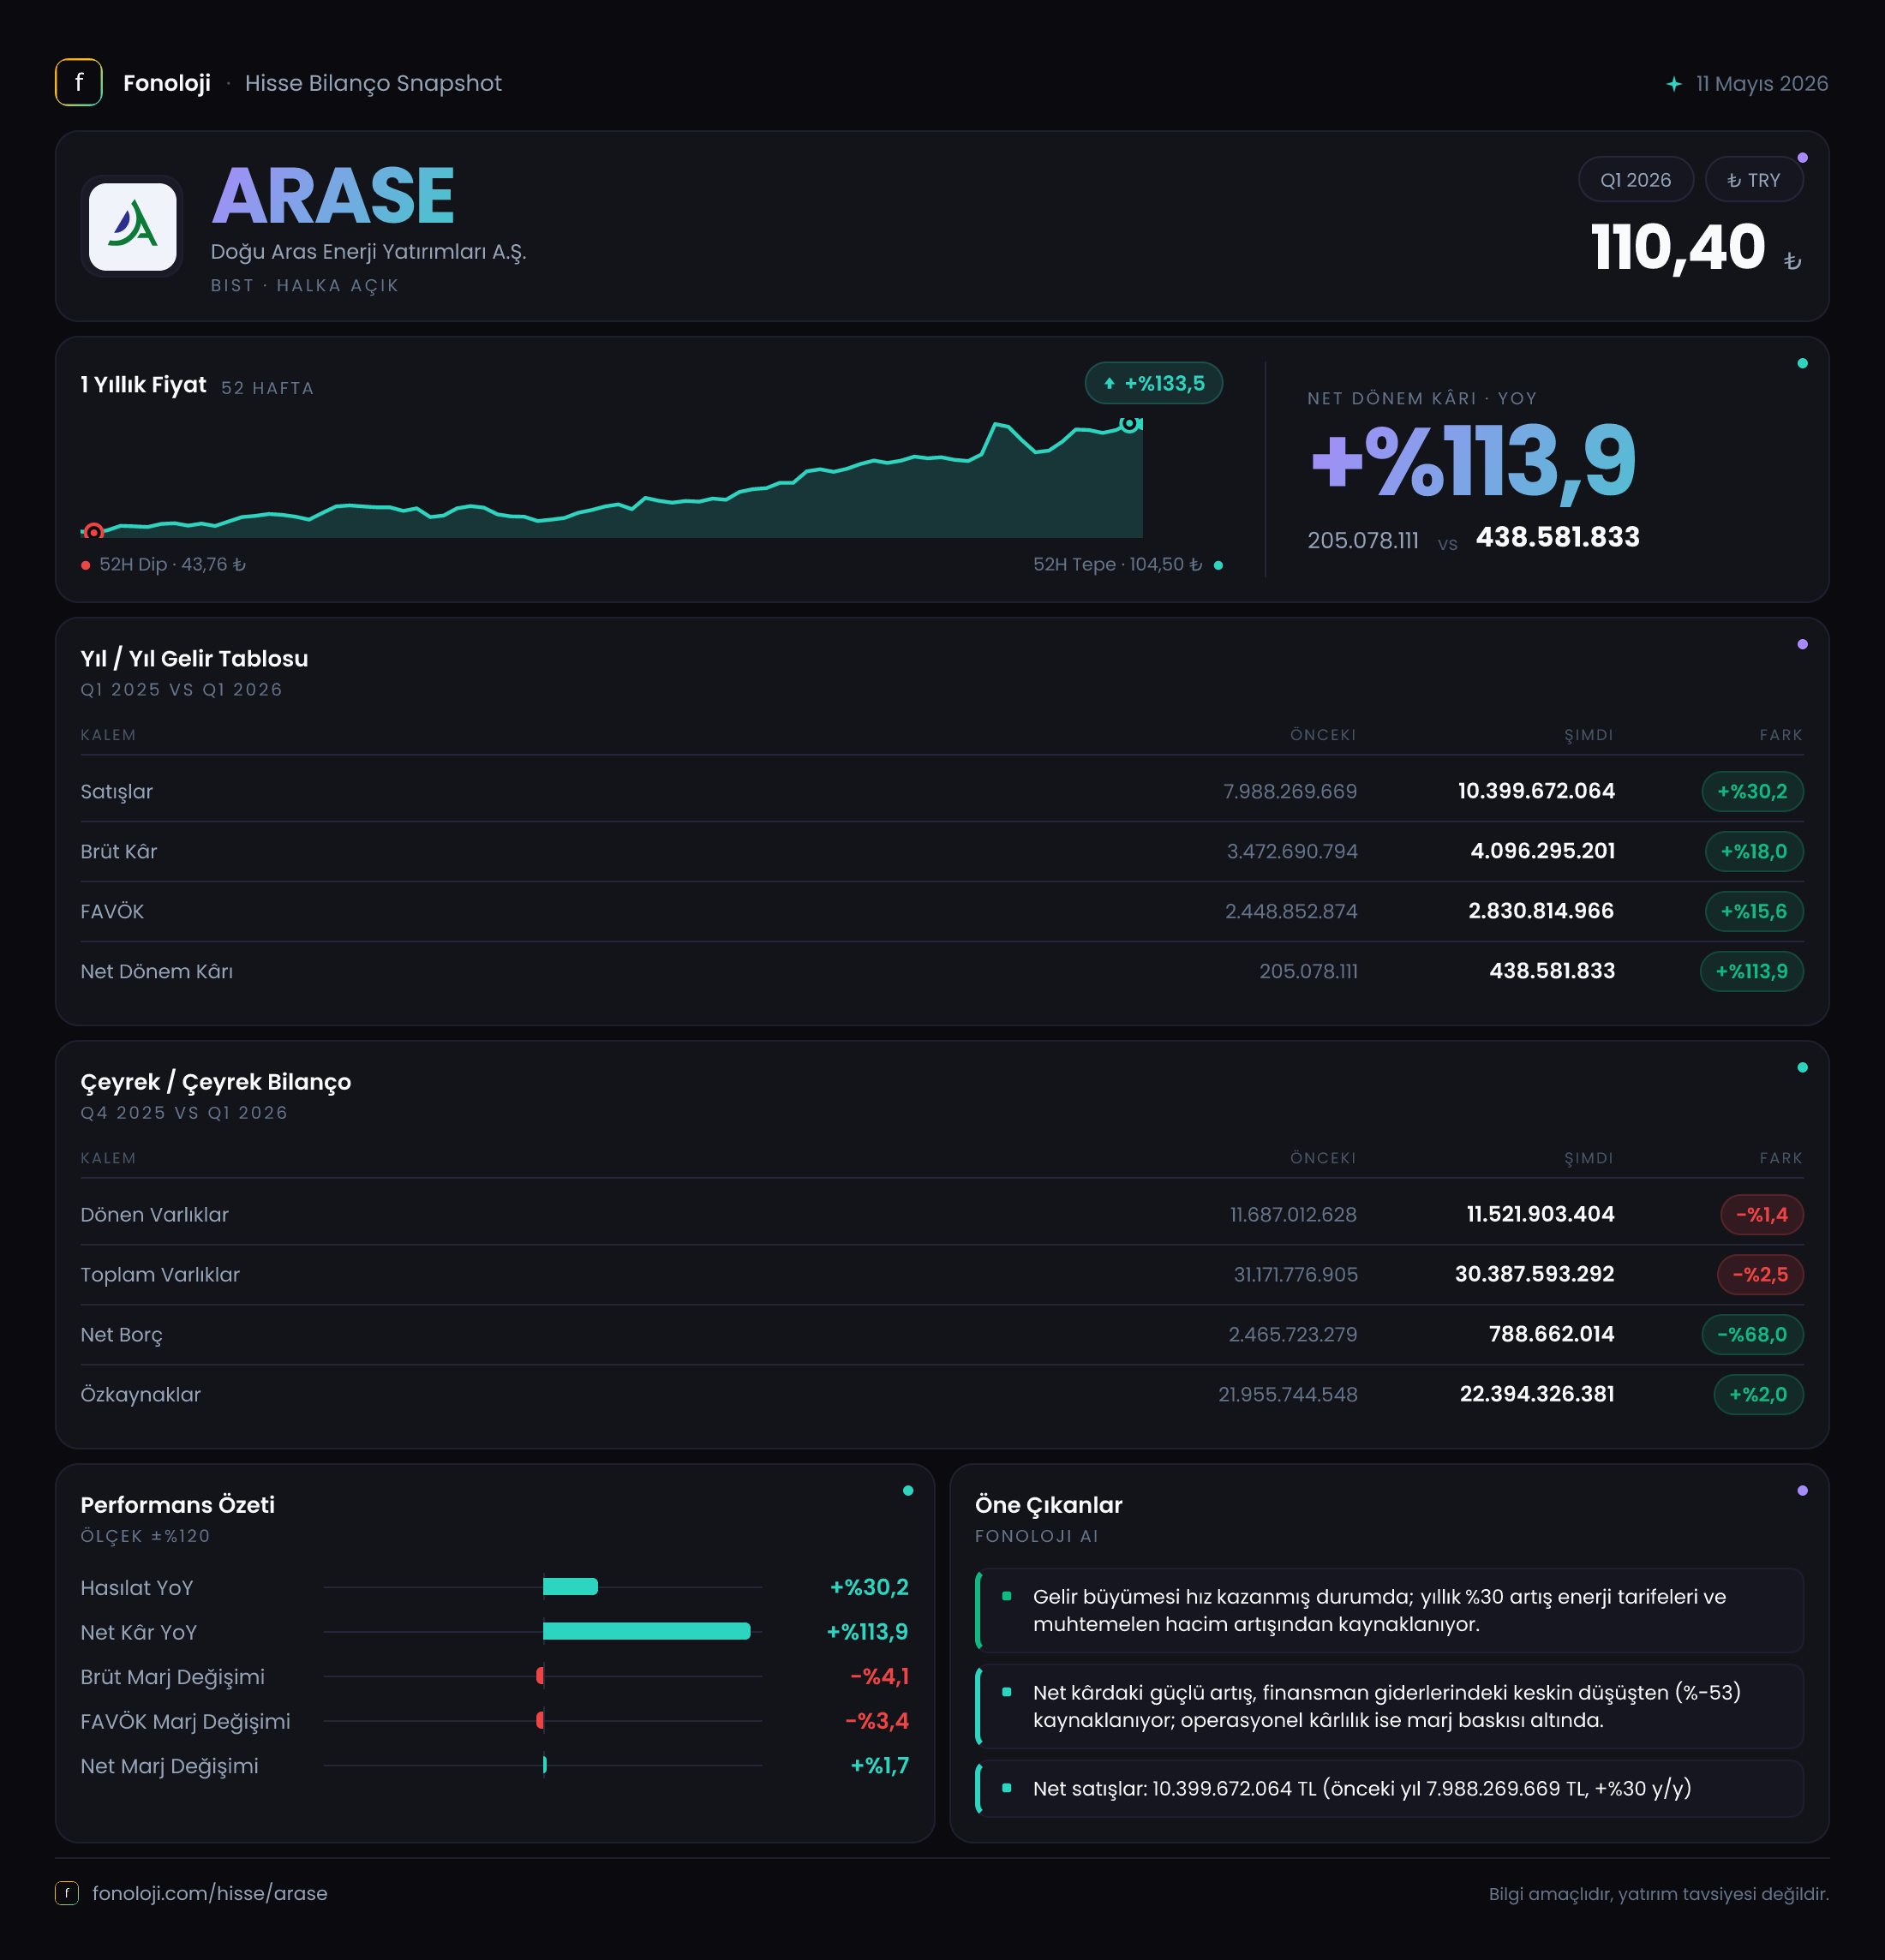Click the Fonoloji 'f' logo in the header

point(78,82)
